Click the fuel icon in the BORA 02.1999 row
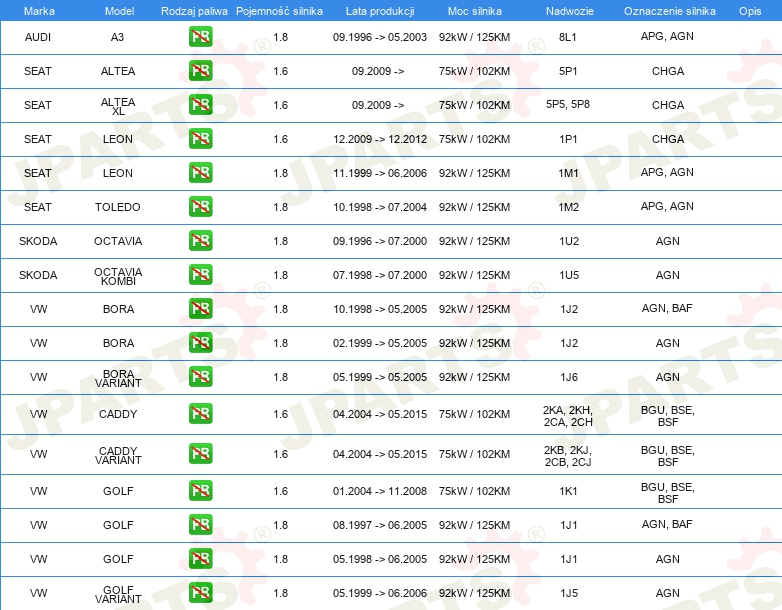 coord(200,342)
